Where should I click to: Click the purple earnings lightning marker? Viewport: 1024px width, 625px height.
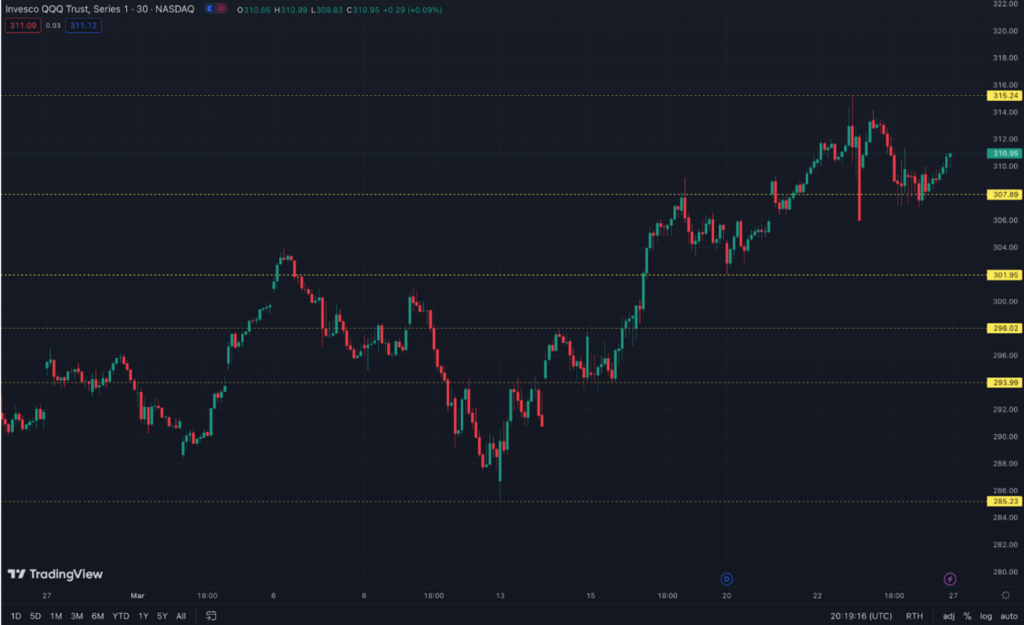(950, 579)
